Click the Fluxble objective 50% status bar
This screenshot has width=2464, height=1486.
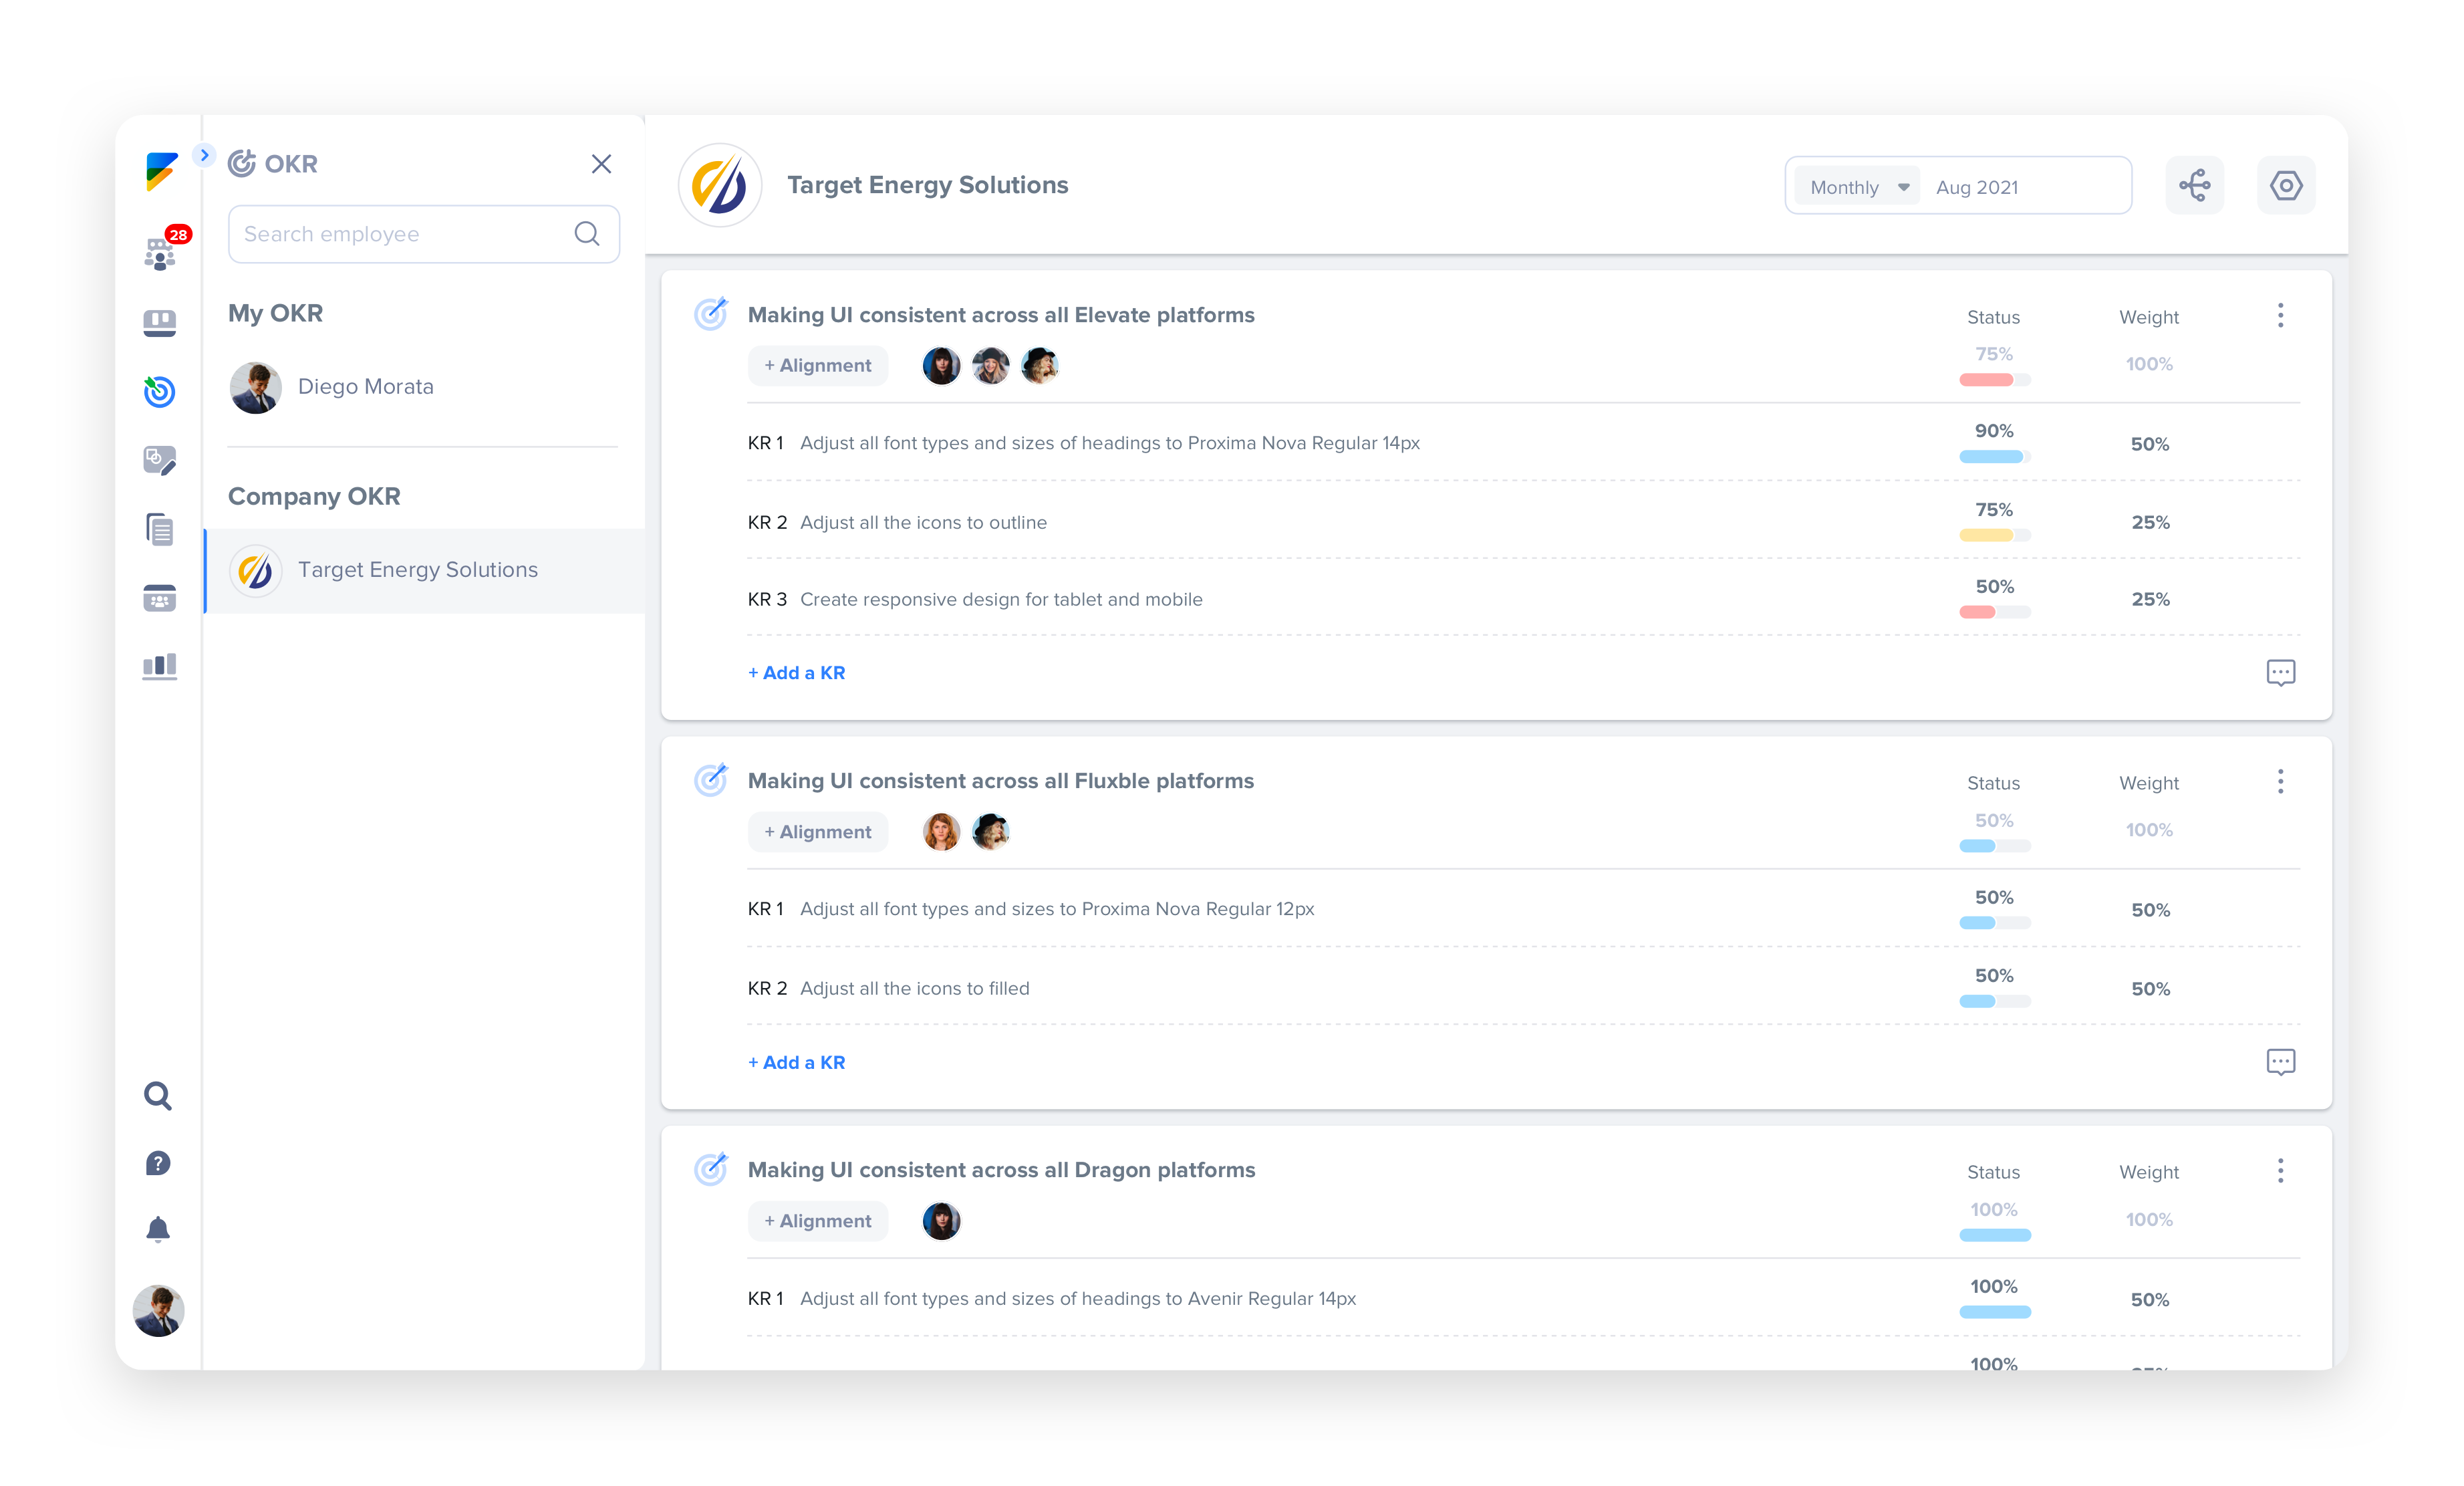[1995, 846]
